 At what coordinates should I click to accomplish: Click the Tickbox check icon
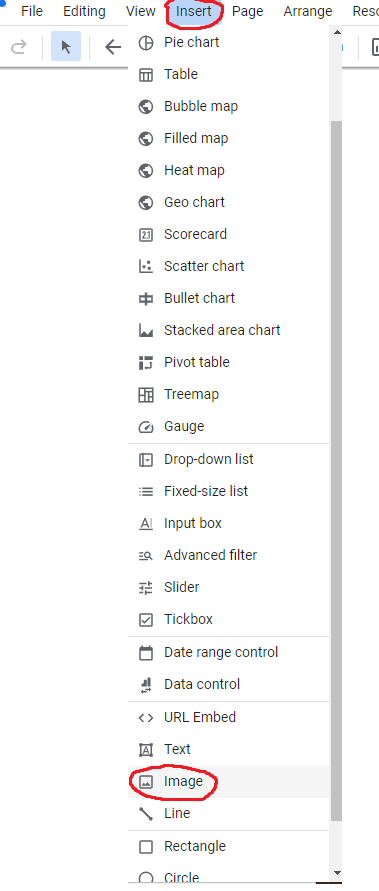point(146,619)
